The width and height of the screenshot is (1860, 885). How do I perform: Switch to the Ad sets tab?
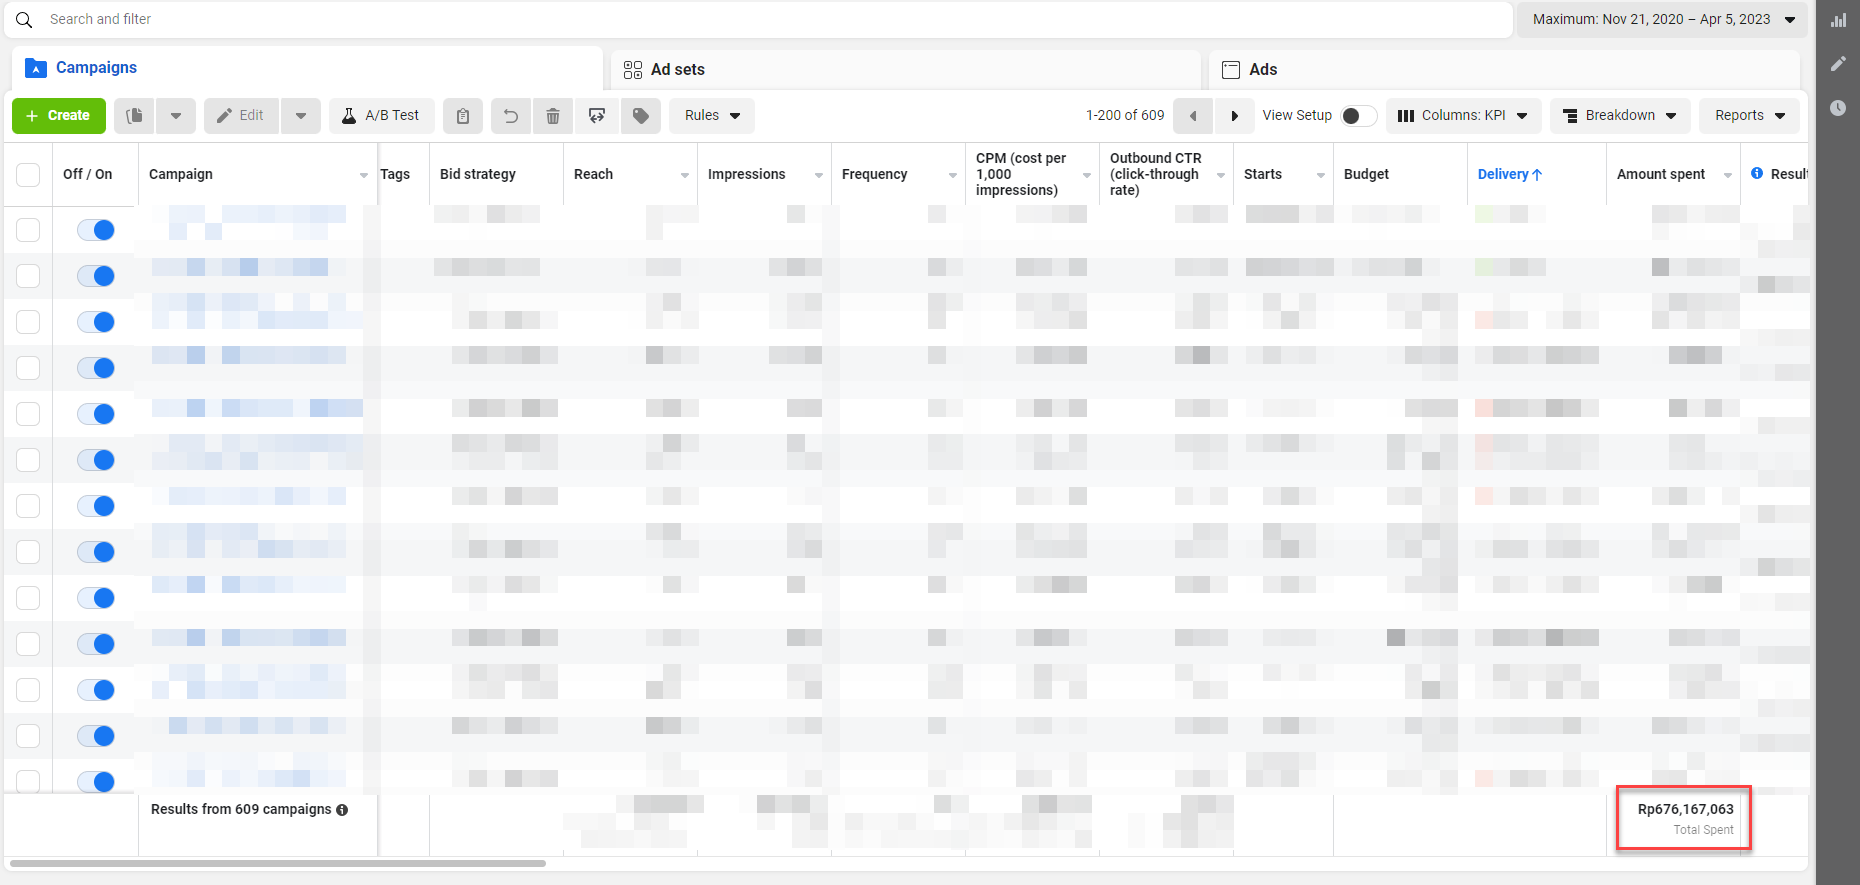(x=677, y=70)
